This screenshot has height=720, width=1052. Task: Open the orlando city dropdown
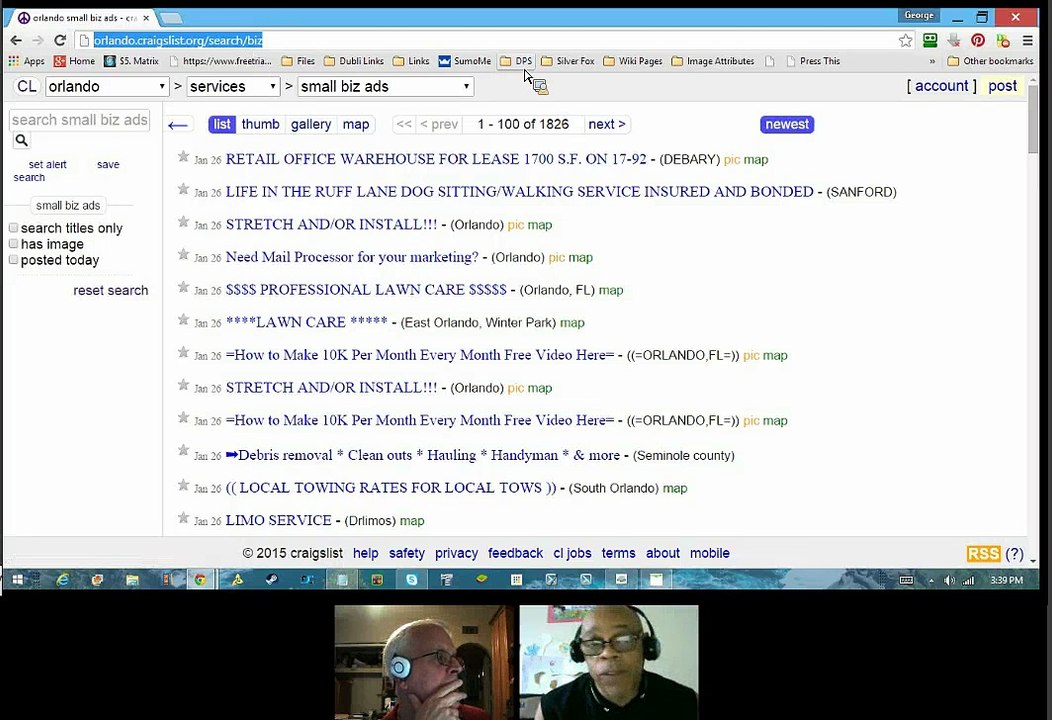(x=107, y=87)
